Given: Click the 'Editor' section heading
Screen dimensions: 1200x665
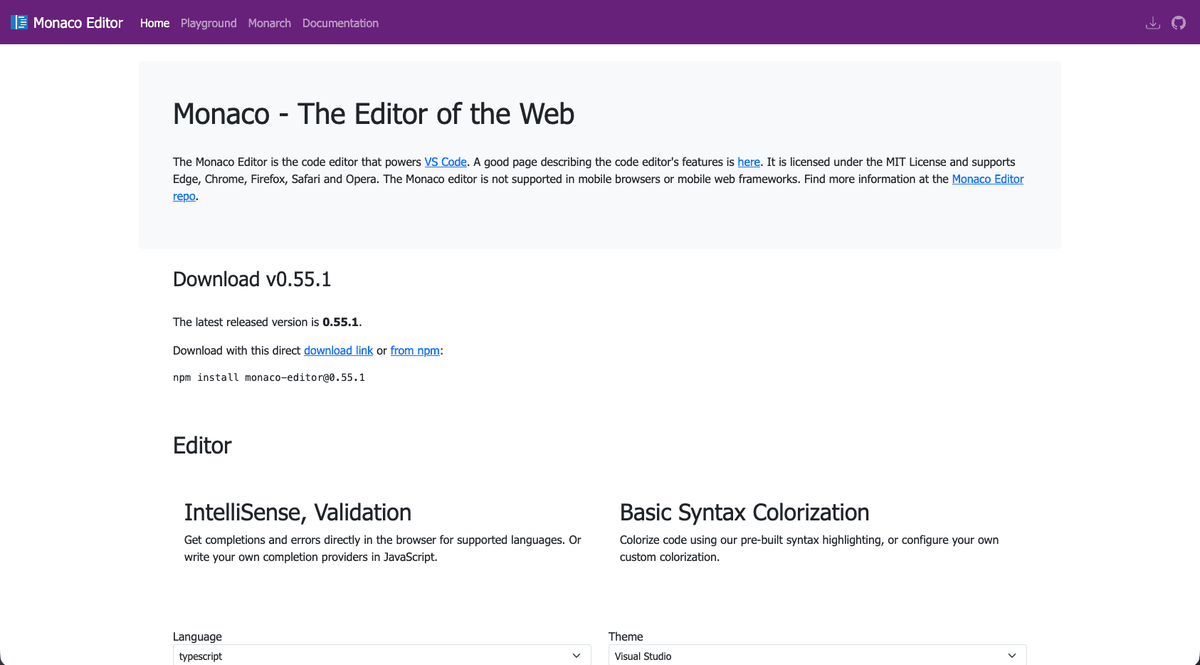Looking at the screenshot, I should tap(202, 445).
